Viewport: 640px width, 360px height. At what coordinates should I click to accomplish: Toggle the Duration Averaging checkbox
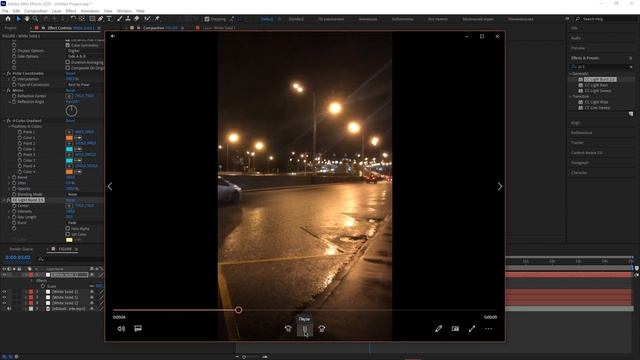click(68, 62)
